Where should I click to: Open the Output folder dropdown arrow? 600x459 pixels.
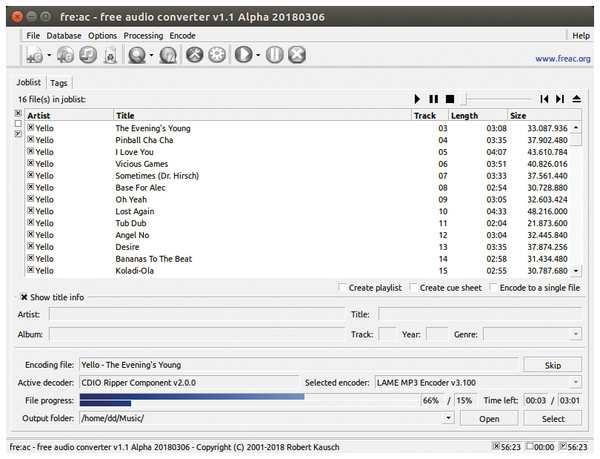click(x=448, y=418)
